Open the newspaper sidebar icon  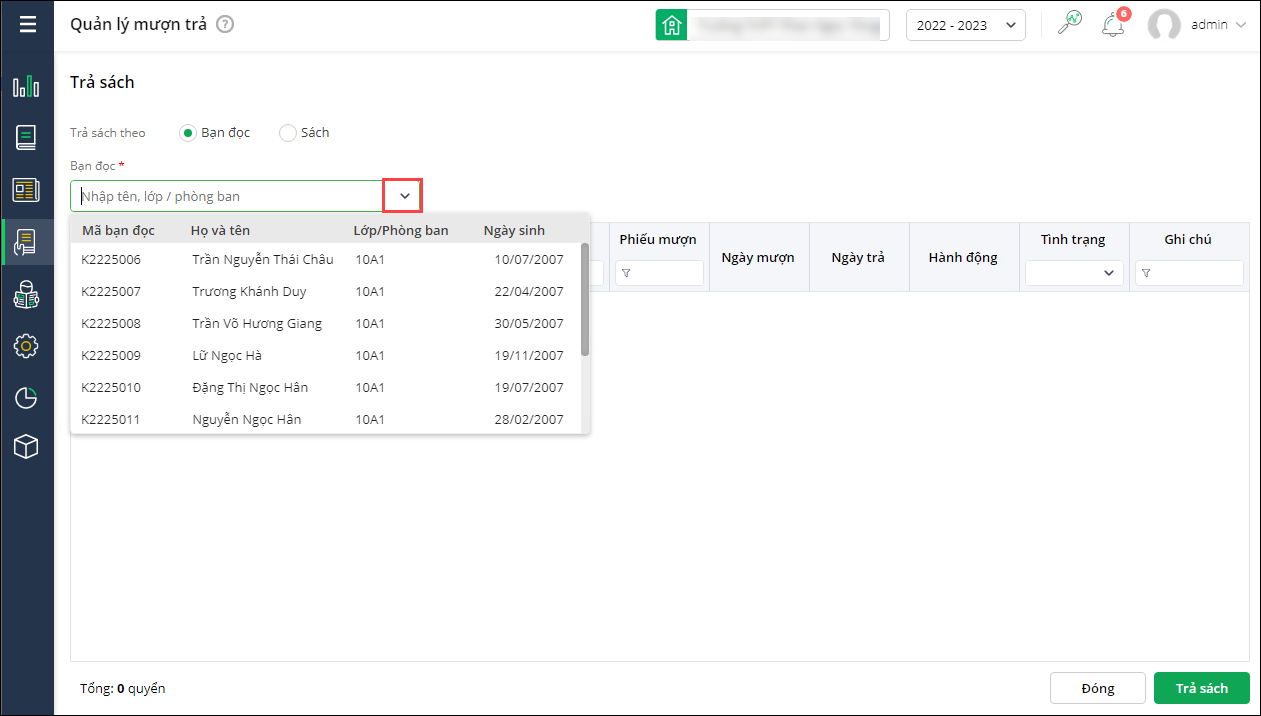tap(26, 190)
